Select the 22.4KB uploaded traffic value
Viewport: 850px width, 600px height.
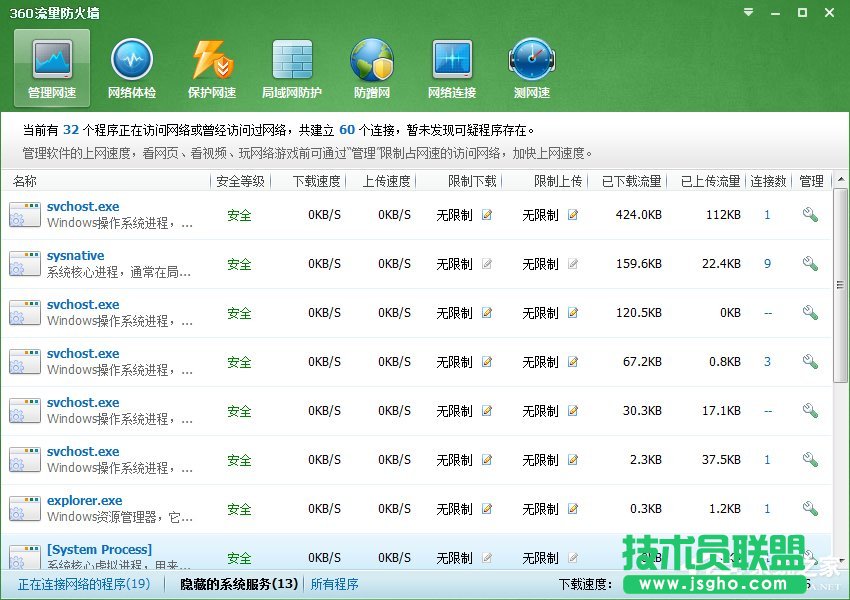click(x=721, y=264)
